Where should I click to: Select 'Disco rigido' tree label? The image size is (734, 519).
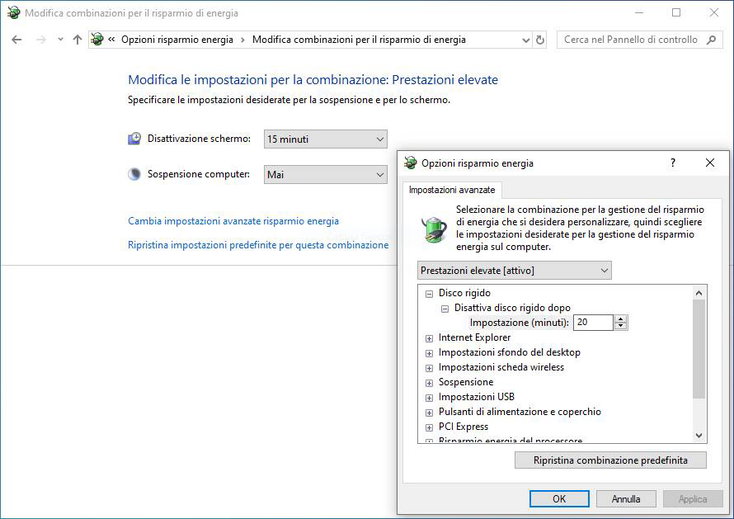coord(464,293)
